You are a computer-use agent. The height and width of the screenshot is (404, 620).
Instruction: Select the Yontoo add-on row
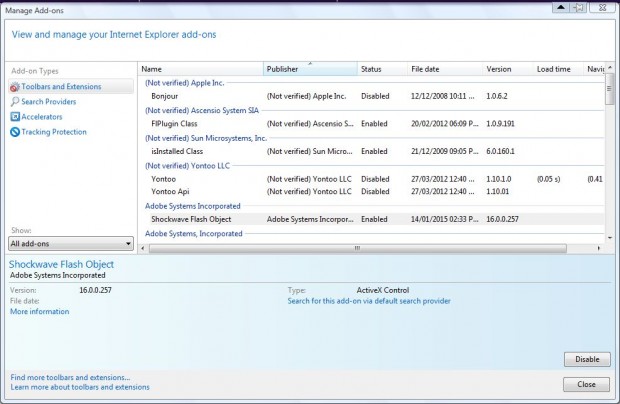pos(371,179)
